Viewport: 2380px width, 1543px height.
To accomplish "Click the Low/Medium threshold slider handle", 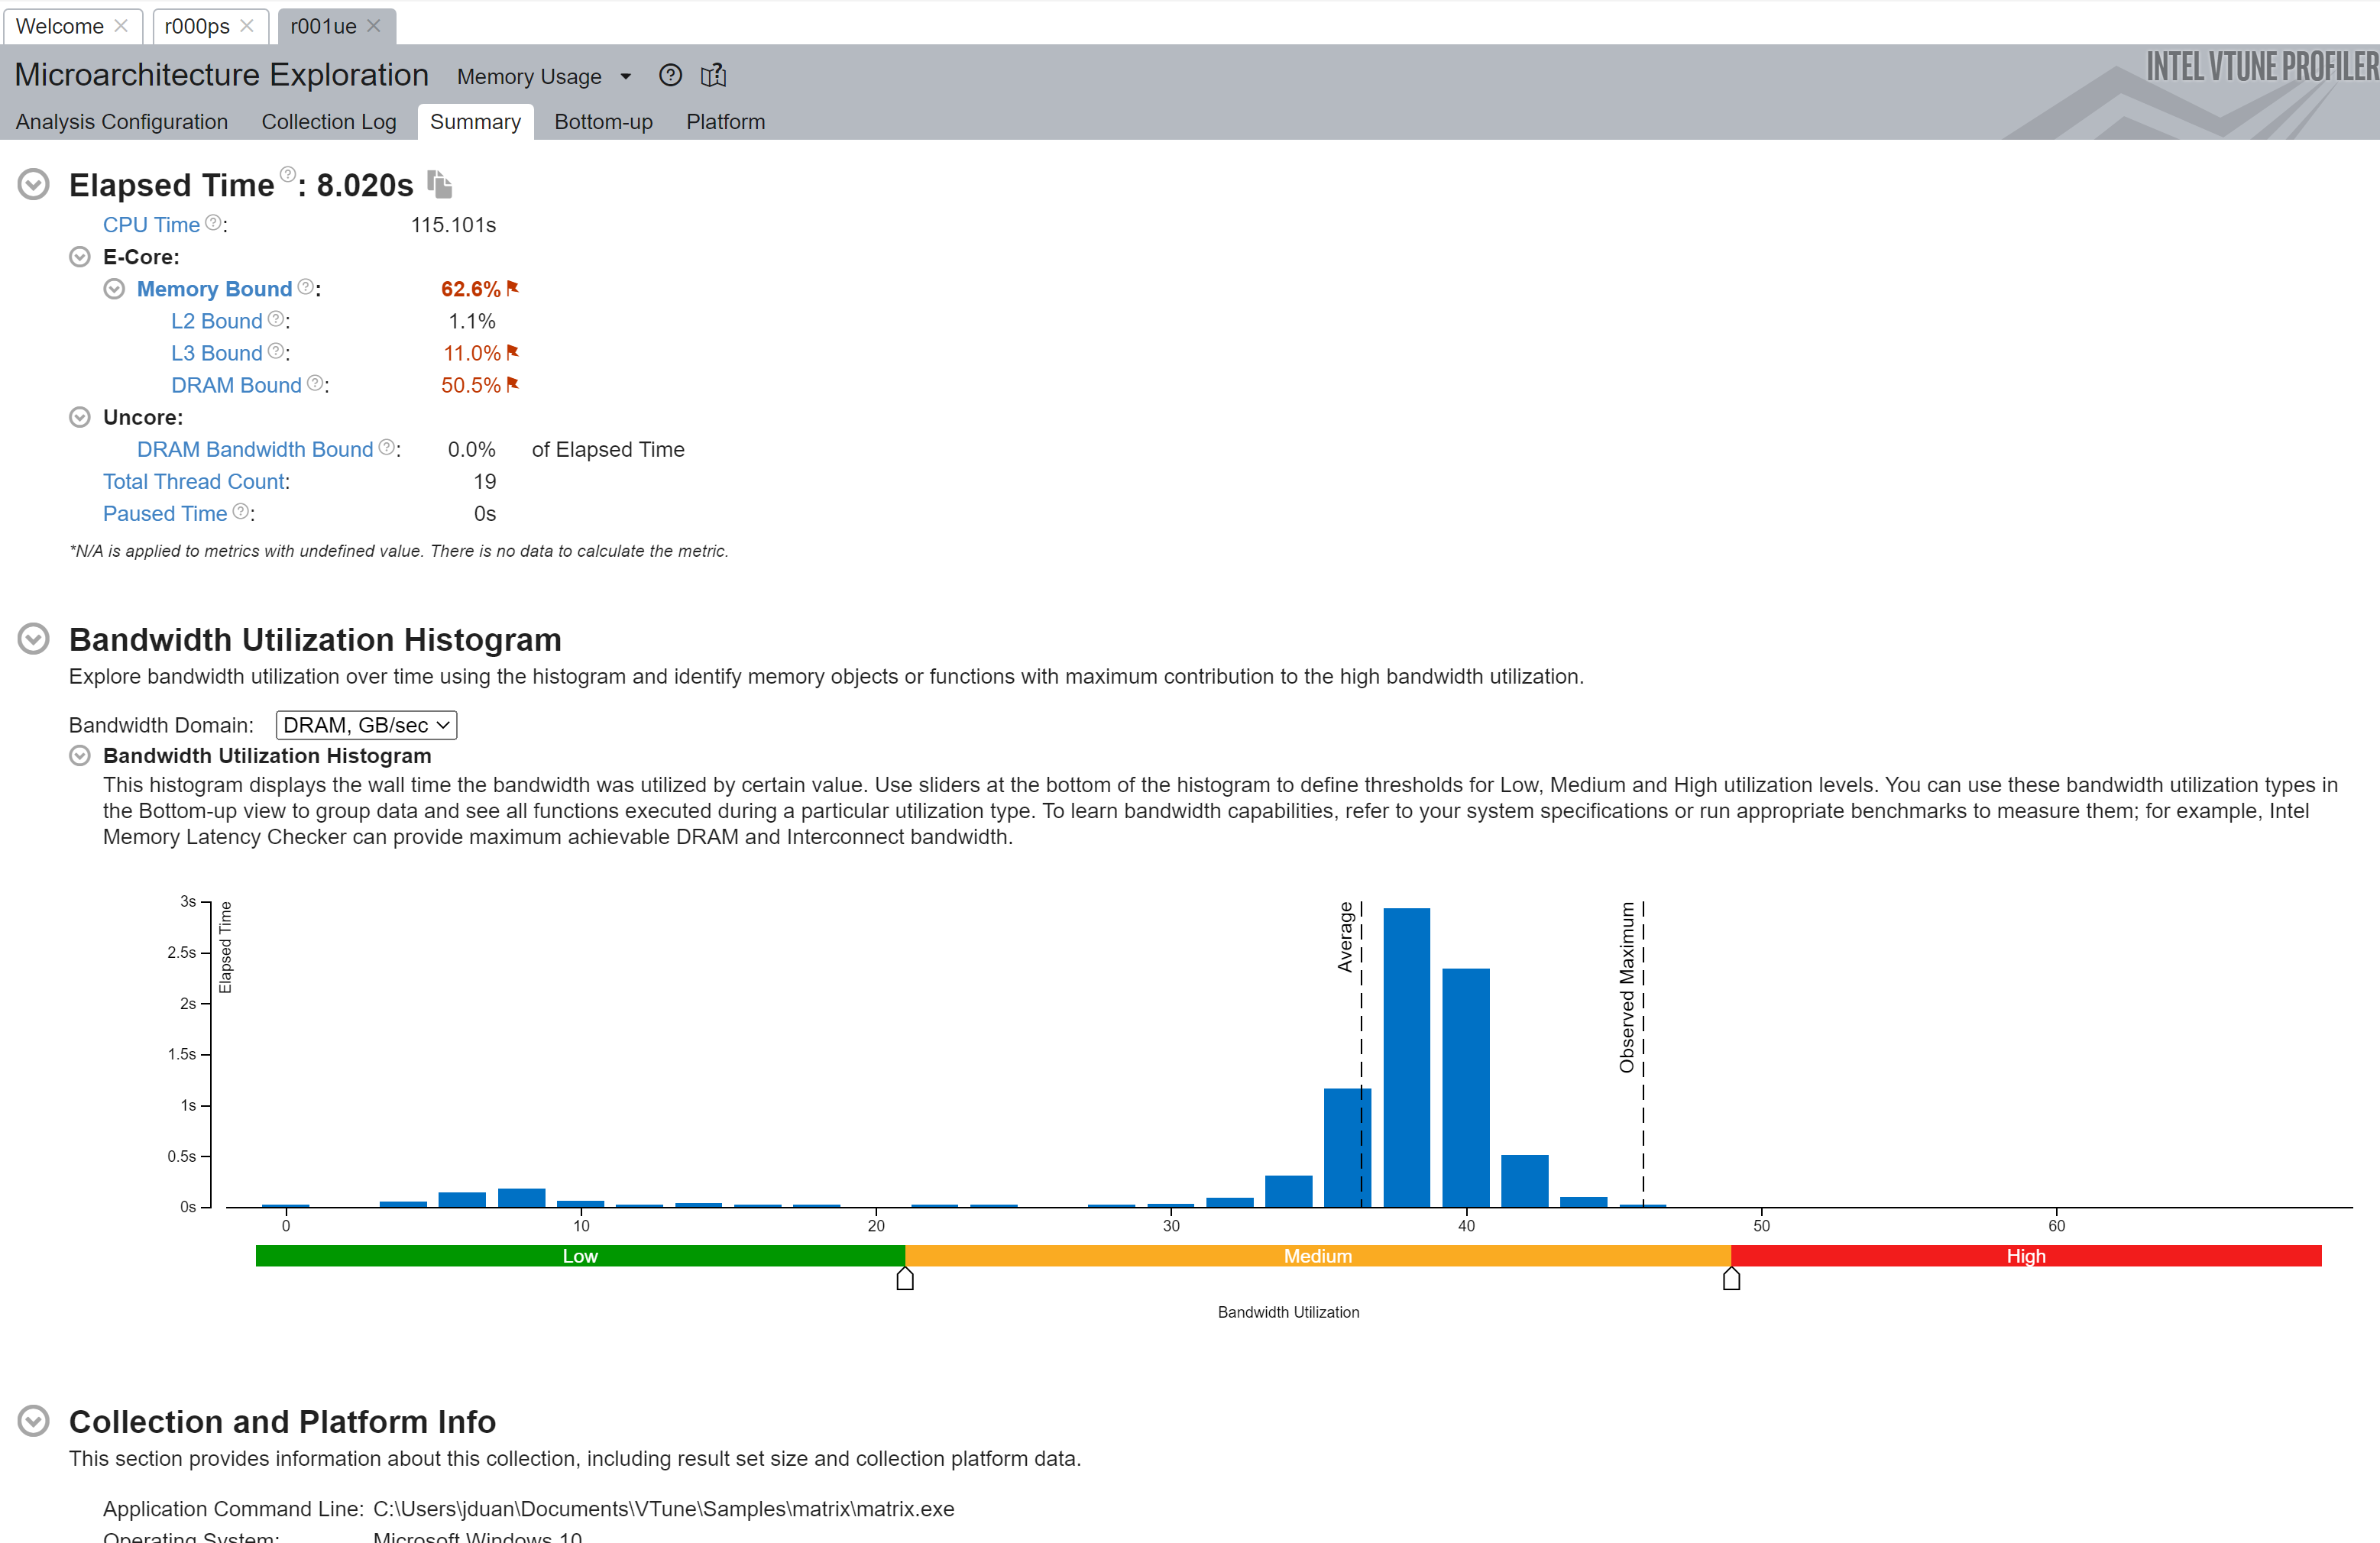I will pyautogui.click(x=905, y=1279).
